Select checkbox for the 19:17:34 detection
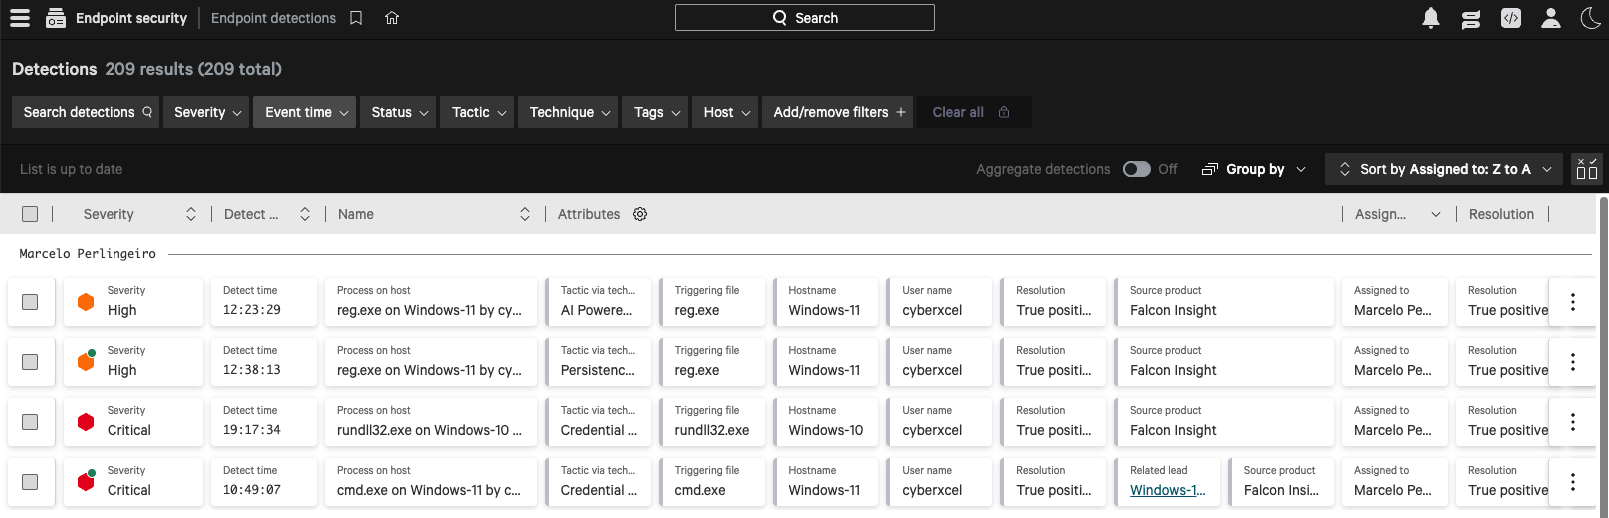1609x518 pixels. pos(30,422)
